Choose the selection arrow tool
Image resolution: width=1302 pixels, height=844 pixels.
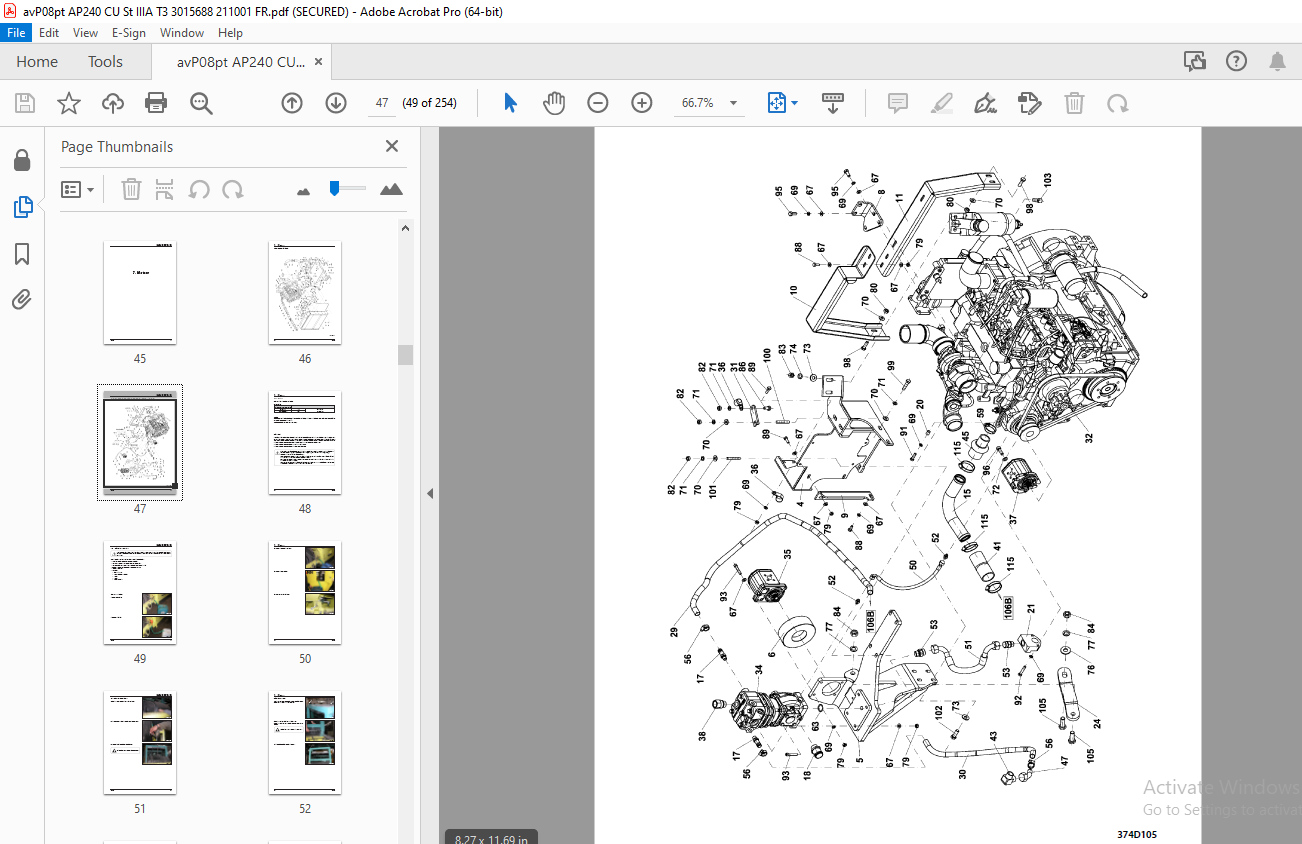click(510, 103)
